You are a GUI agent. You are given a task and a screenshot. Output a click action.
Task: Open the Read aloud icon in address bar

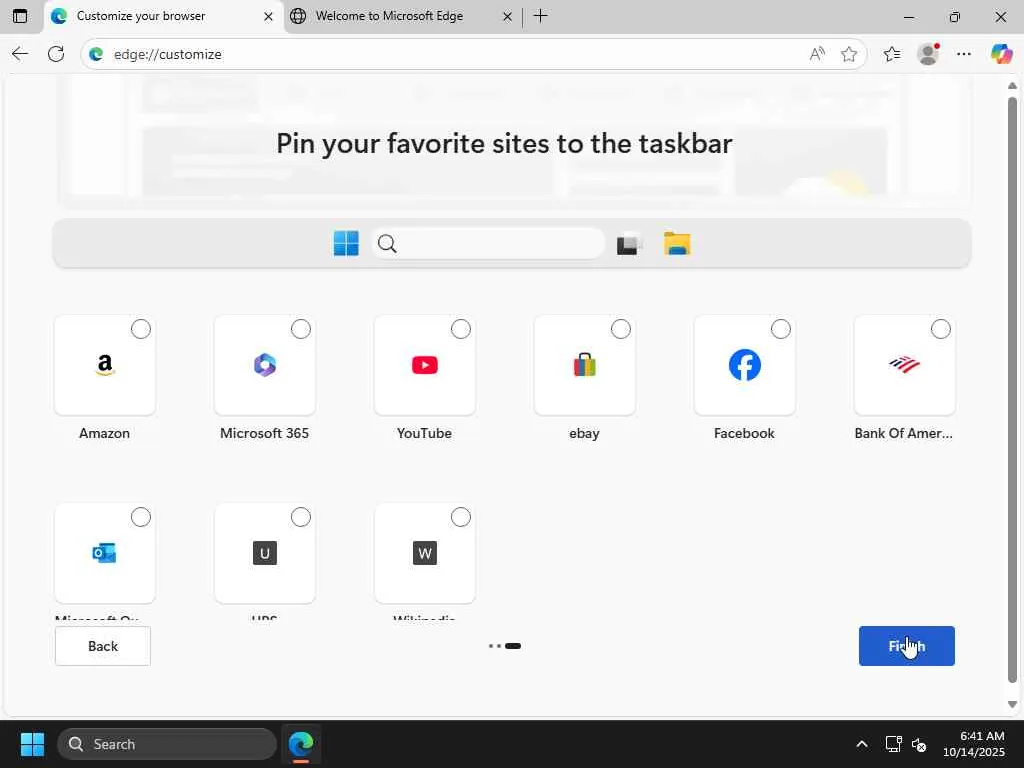[x=816, y=54]
